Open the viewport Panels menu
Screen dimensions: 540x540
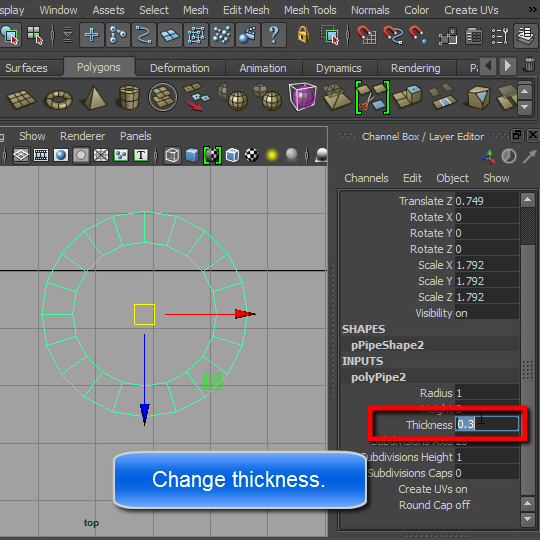coord(135,136)
